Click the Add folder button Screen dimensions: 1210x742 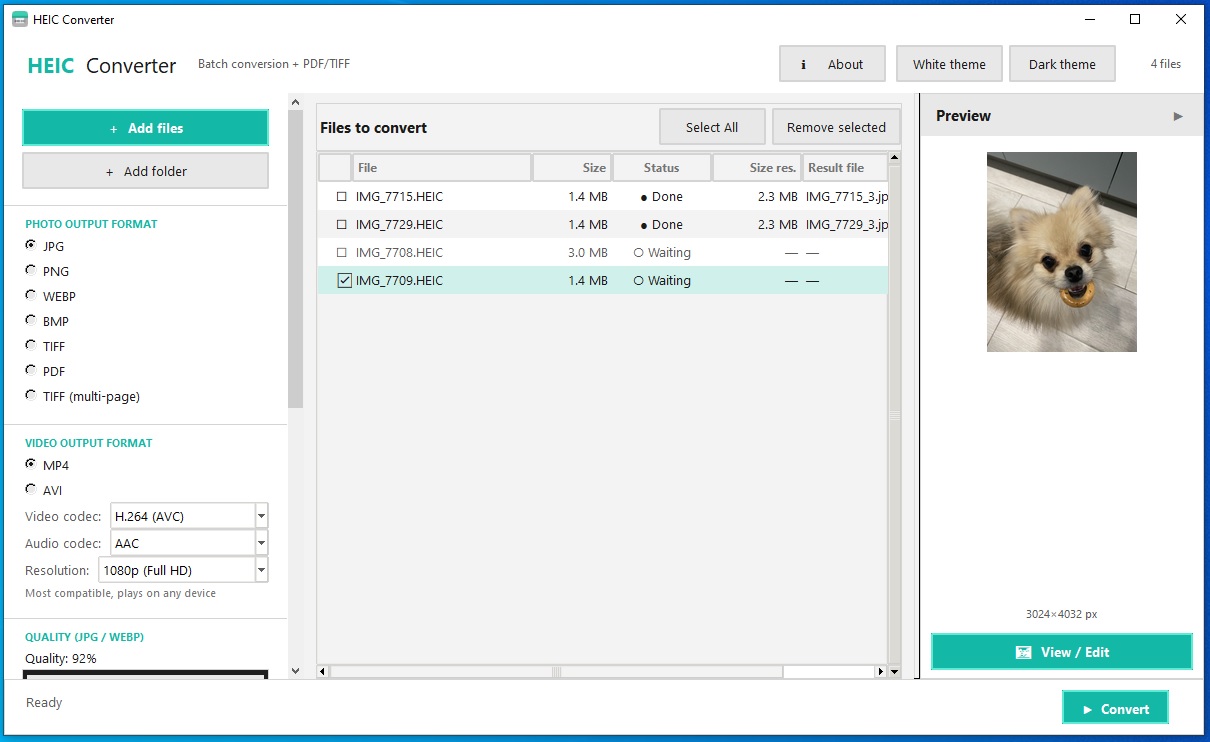[x=146, y=171]
